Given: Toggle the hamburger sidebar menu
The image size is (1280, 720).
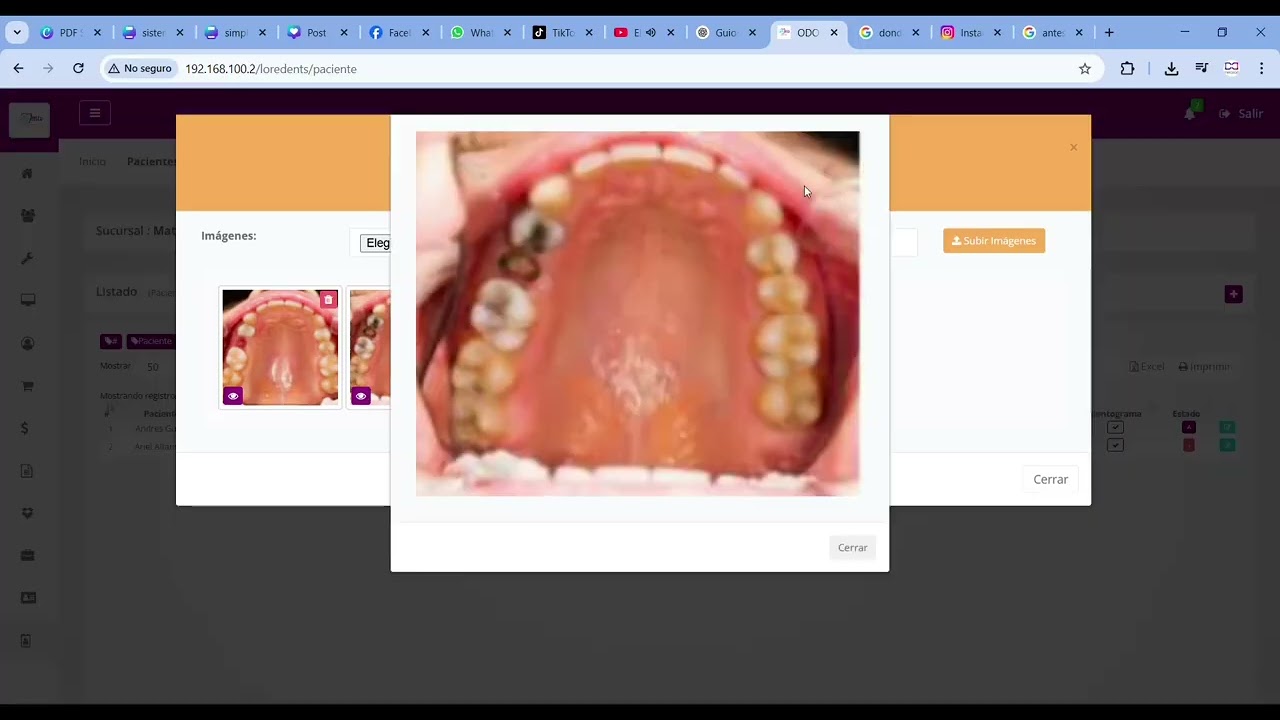Looking at the screenshot, I should (95, 113).
